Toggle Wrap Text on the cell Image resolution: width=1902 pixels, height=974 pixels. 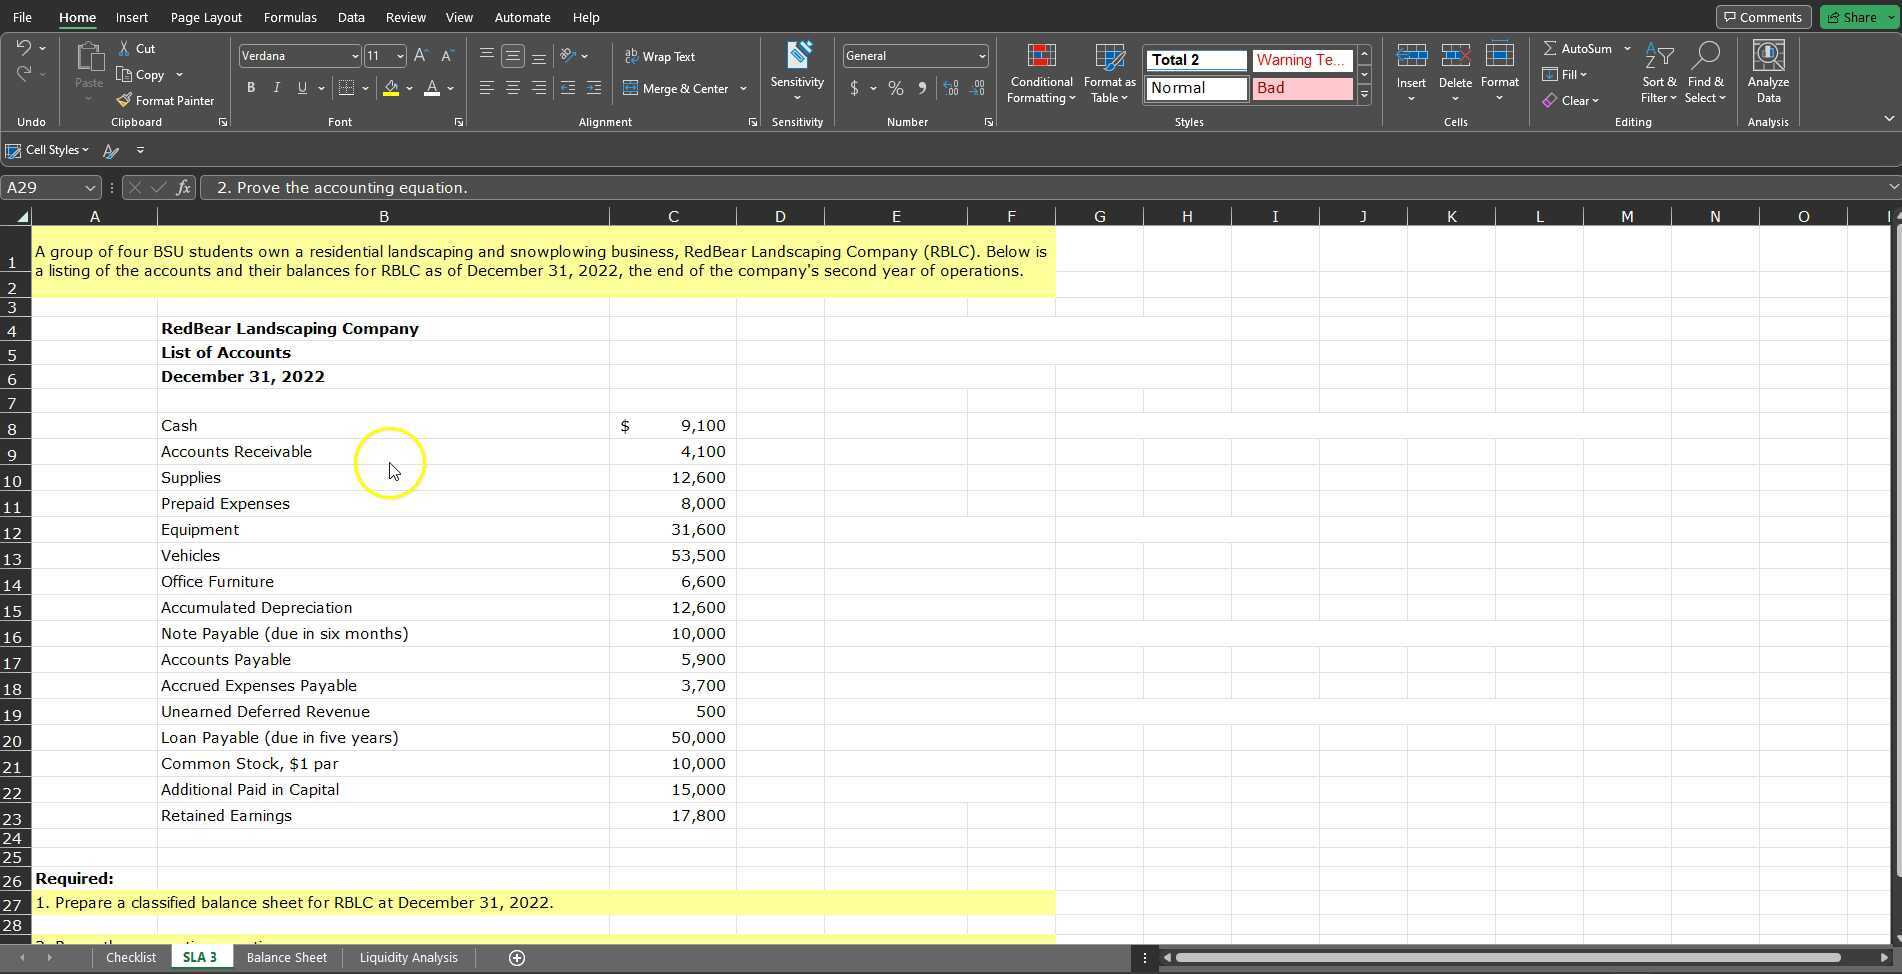tap(660, 57)
